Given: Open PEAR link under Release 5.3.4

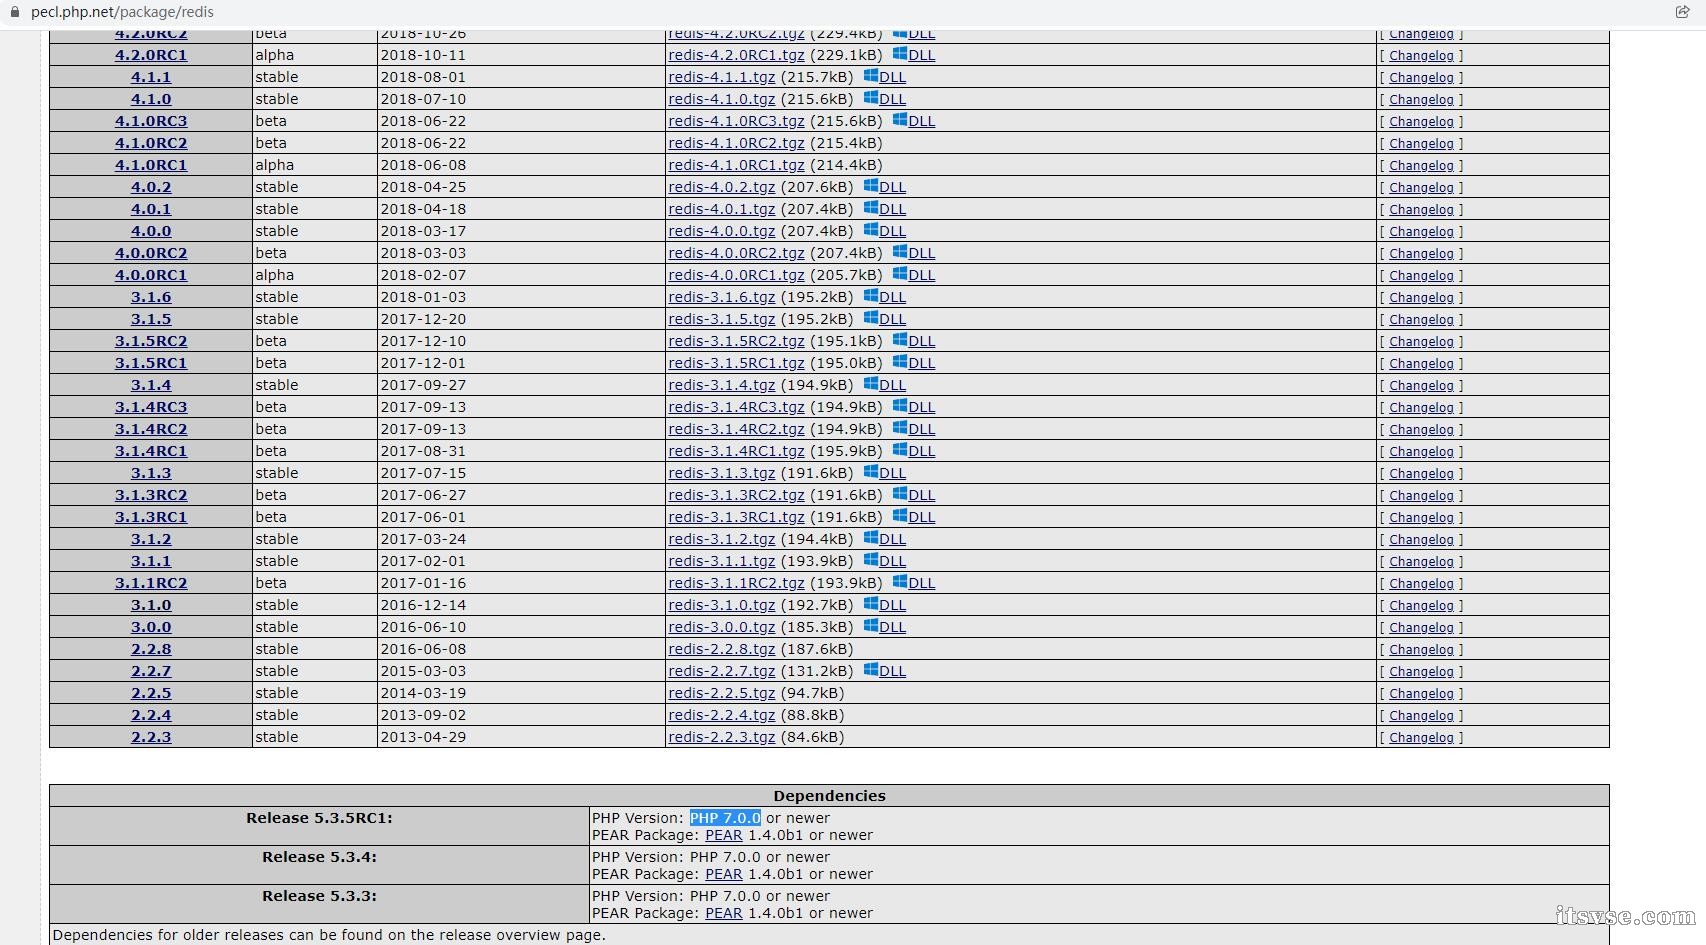Looking at the screenshot, I should [724, 874].
